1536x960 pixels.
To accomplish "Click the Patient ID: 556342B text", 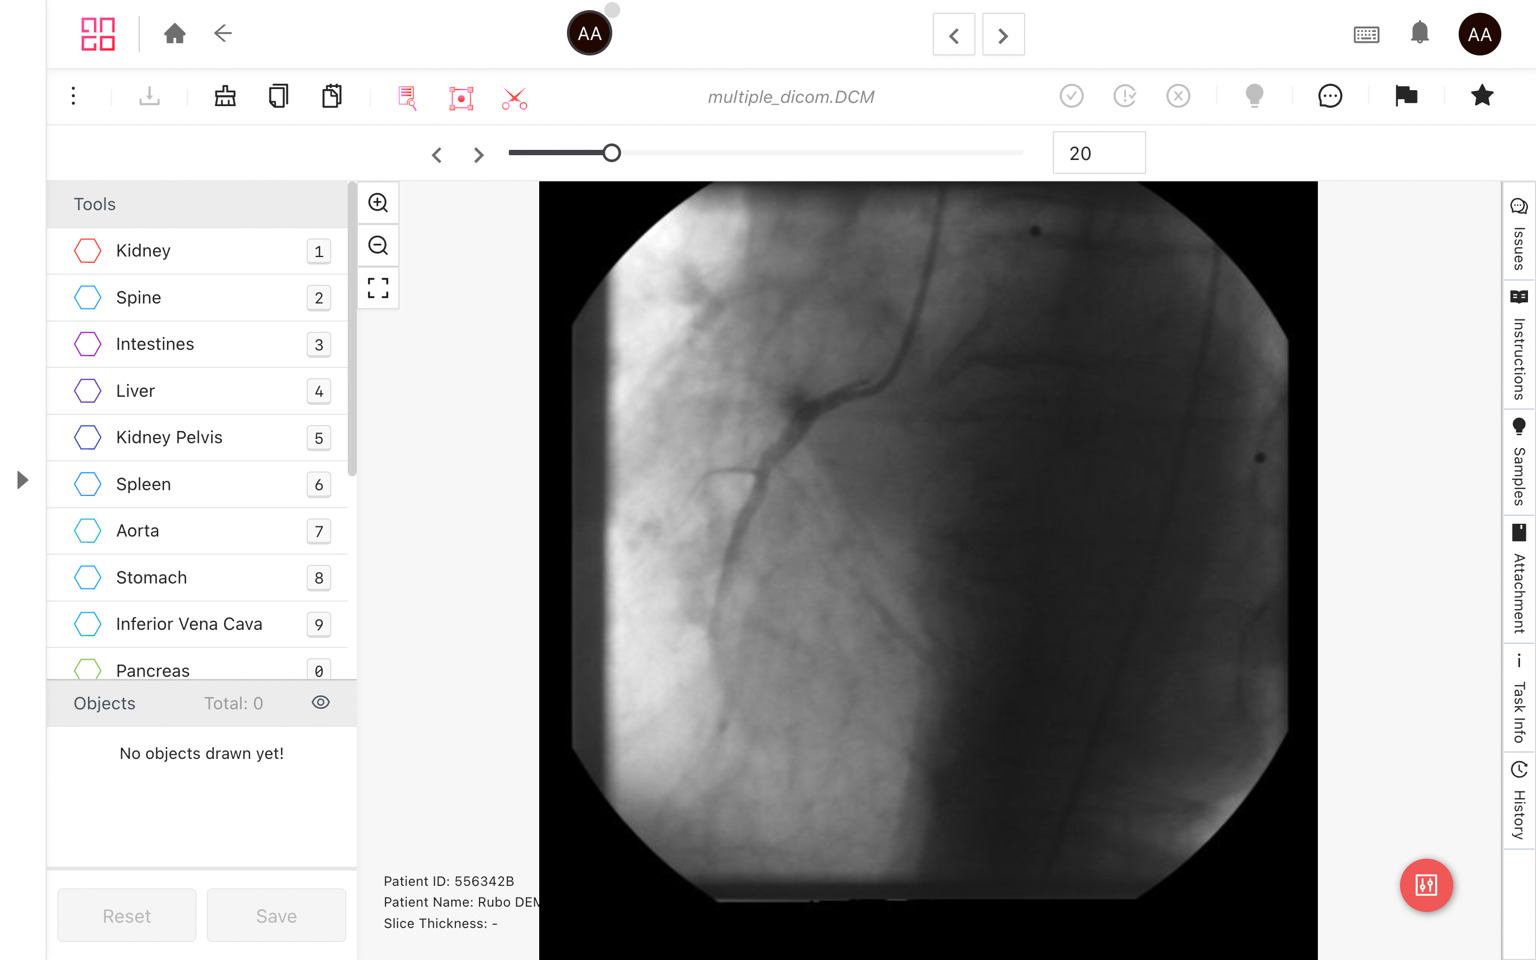I will click(449, 881).
